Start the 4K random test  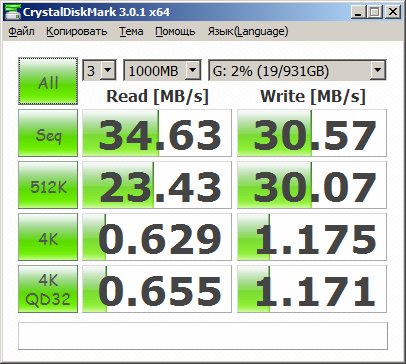coord(48,237)
